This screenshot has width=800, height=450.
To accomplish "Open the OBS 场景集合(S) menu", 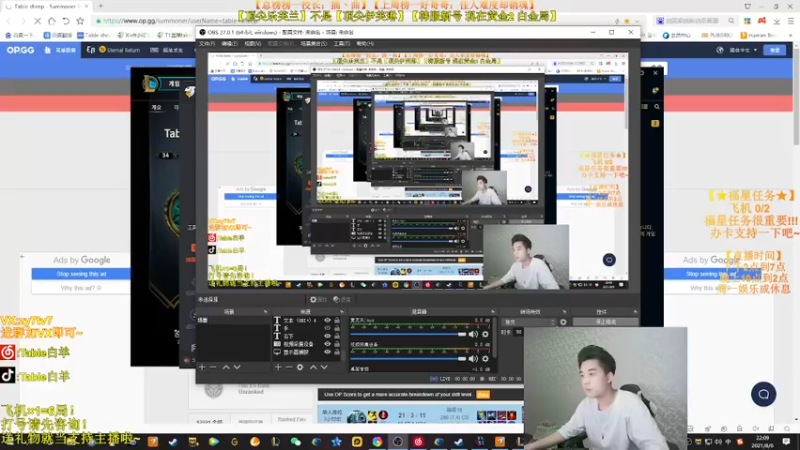I will tap(314, 43).
